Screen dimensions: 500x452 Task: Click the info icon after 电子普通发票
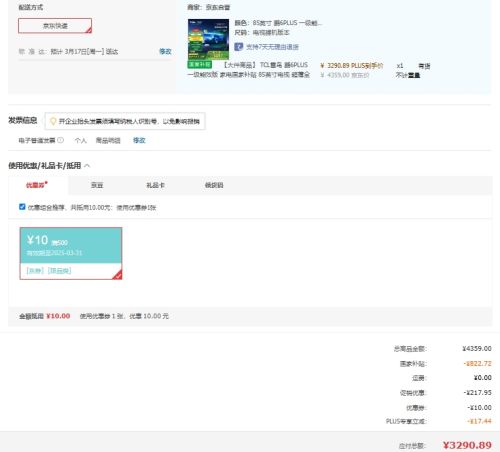click(60, 140)
